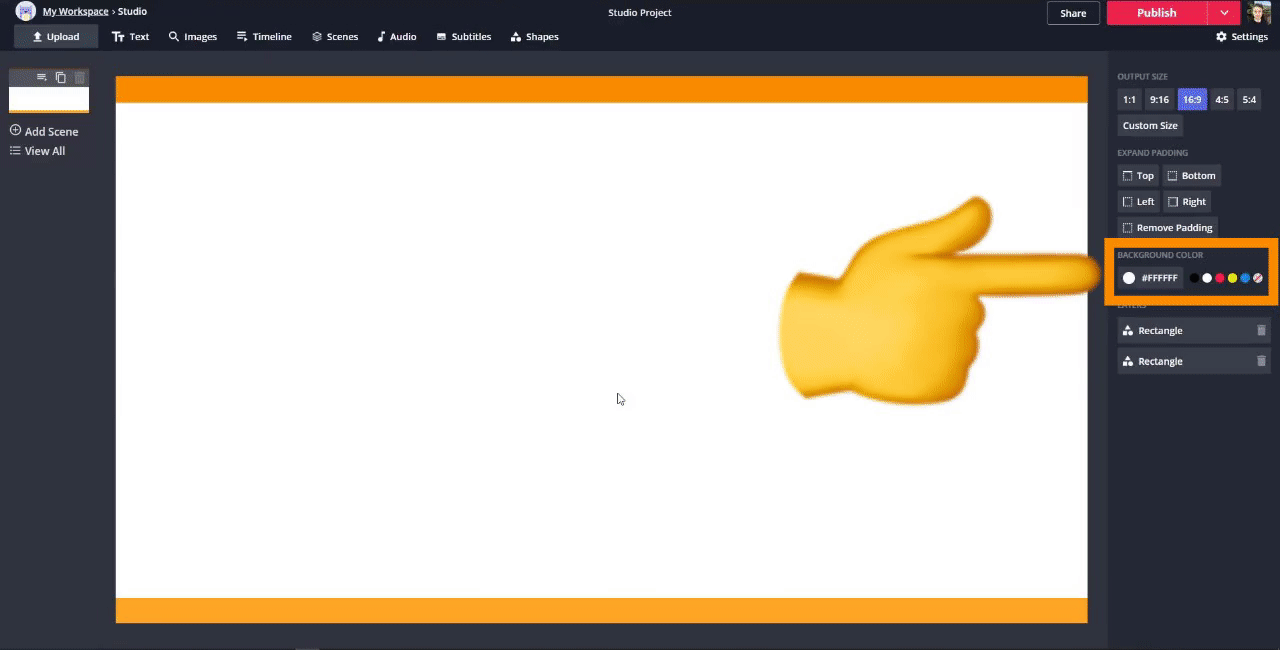Choose the red background swatch
The height and width of the screenshot is (650, 1280).
[1220, 278]
